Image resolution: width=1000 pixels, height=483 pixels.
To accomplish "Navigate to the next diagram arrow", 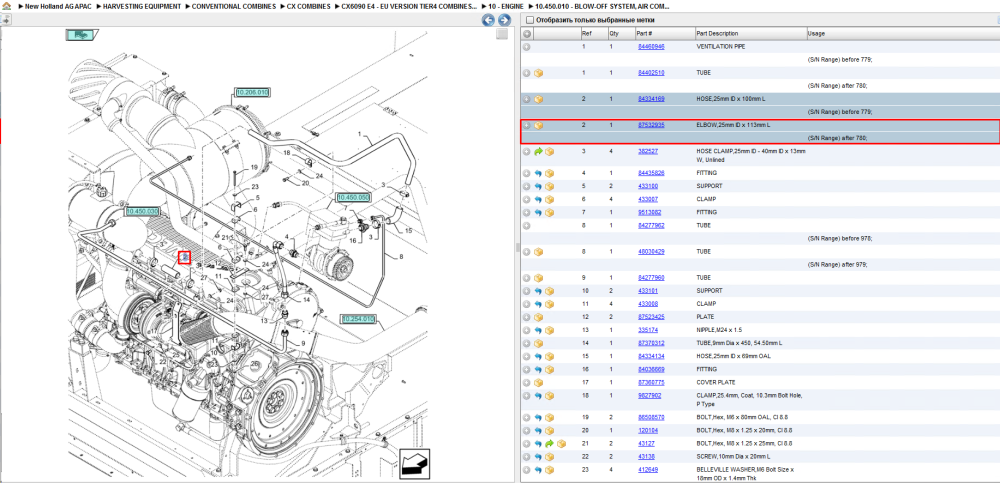I will coord(504,20).
